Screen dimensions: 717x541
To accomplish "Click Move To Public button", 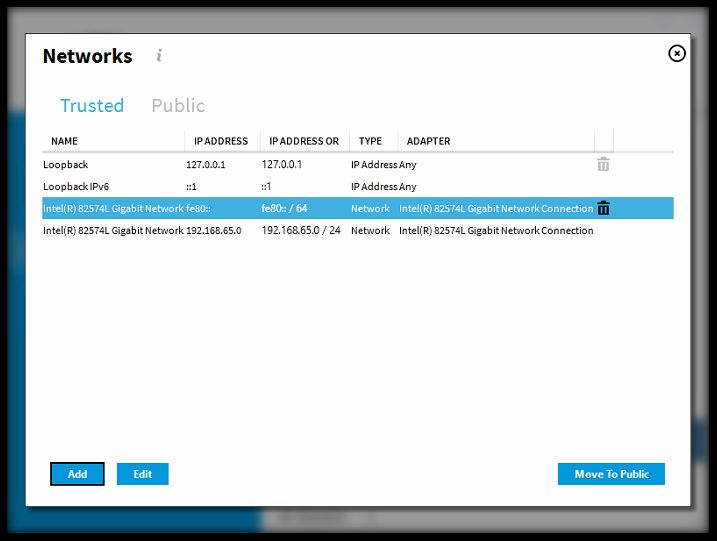I will coord(611,474).
